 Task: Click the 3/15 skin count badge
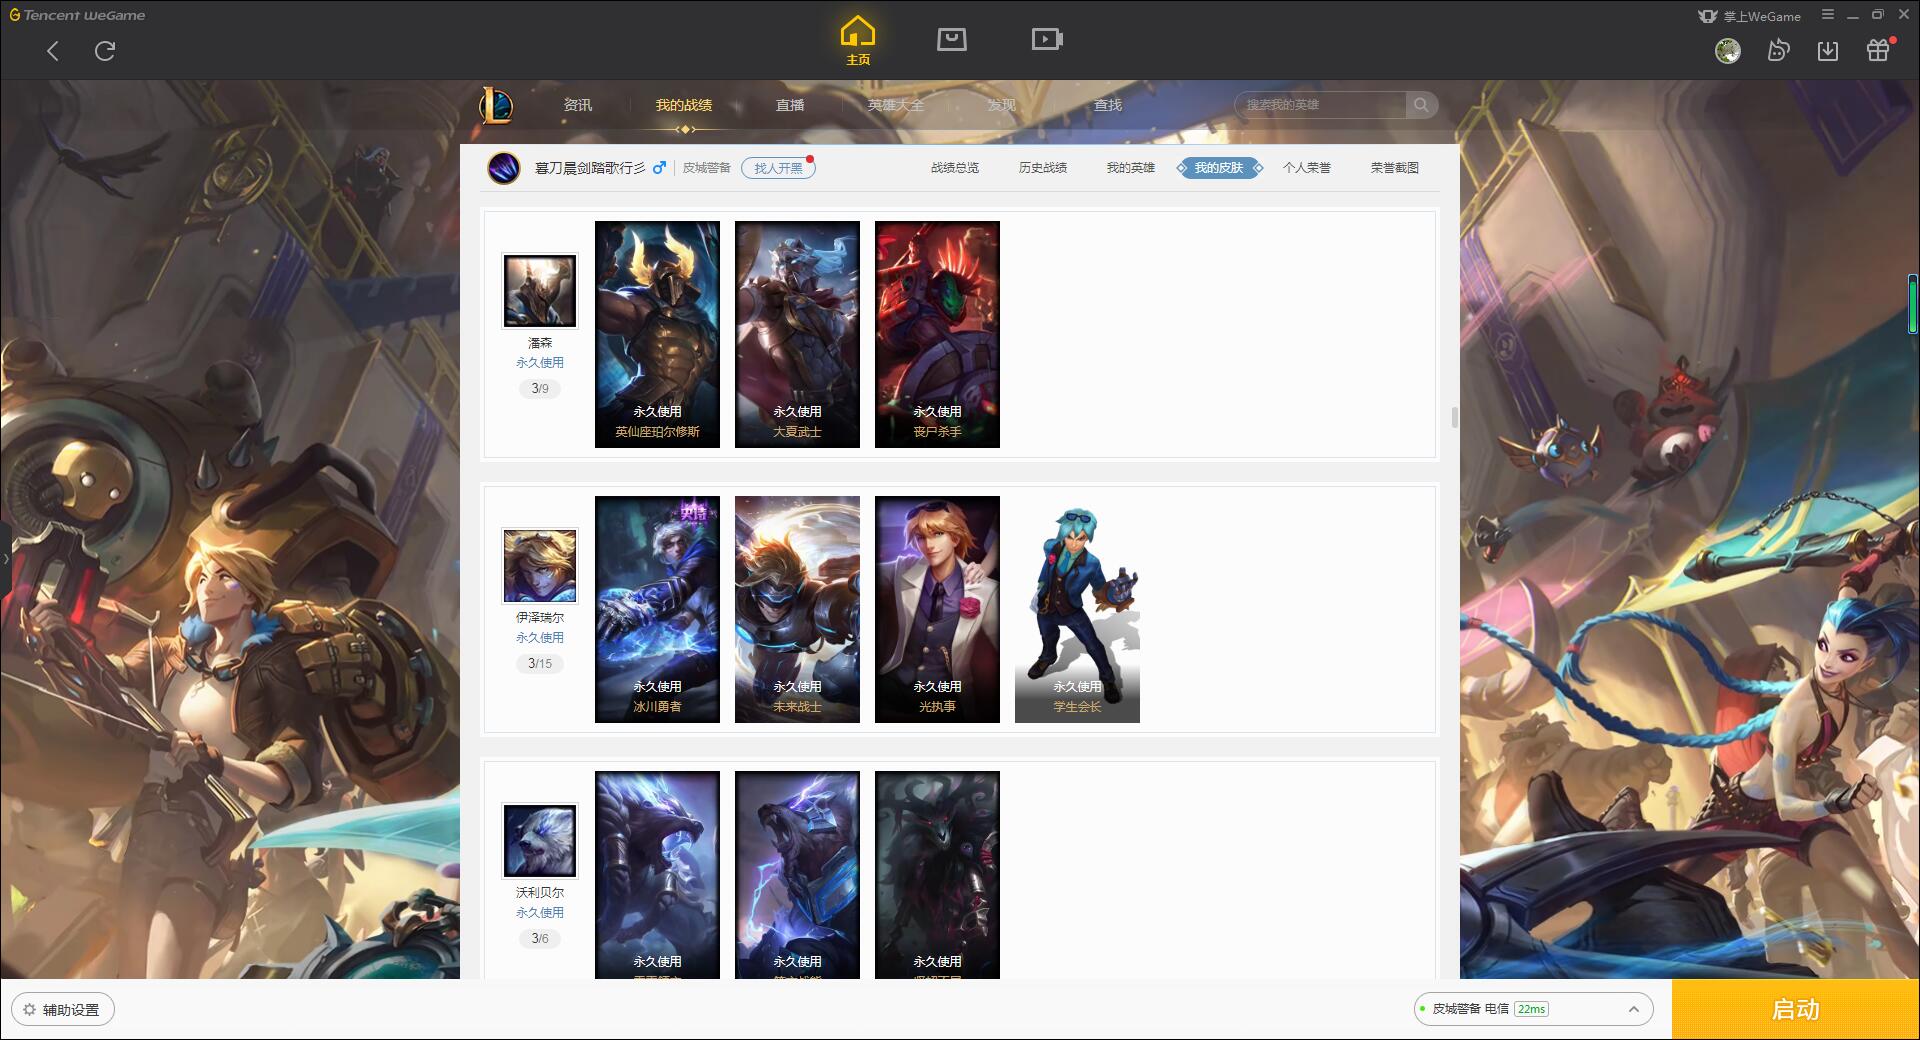pos(540,664)
